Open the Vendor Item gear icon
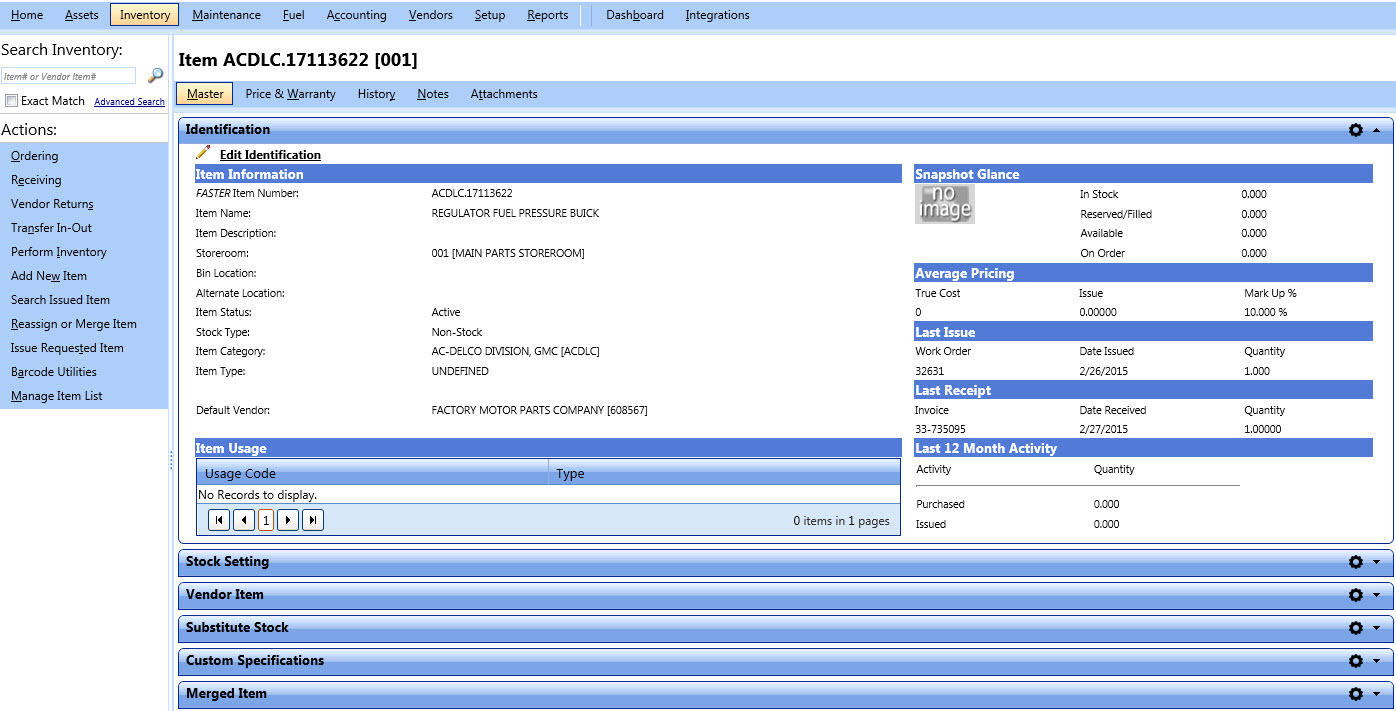The image size is (1396, 711). pyautogui.click(x=1356, y=595)
